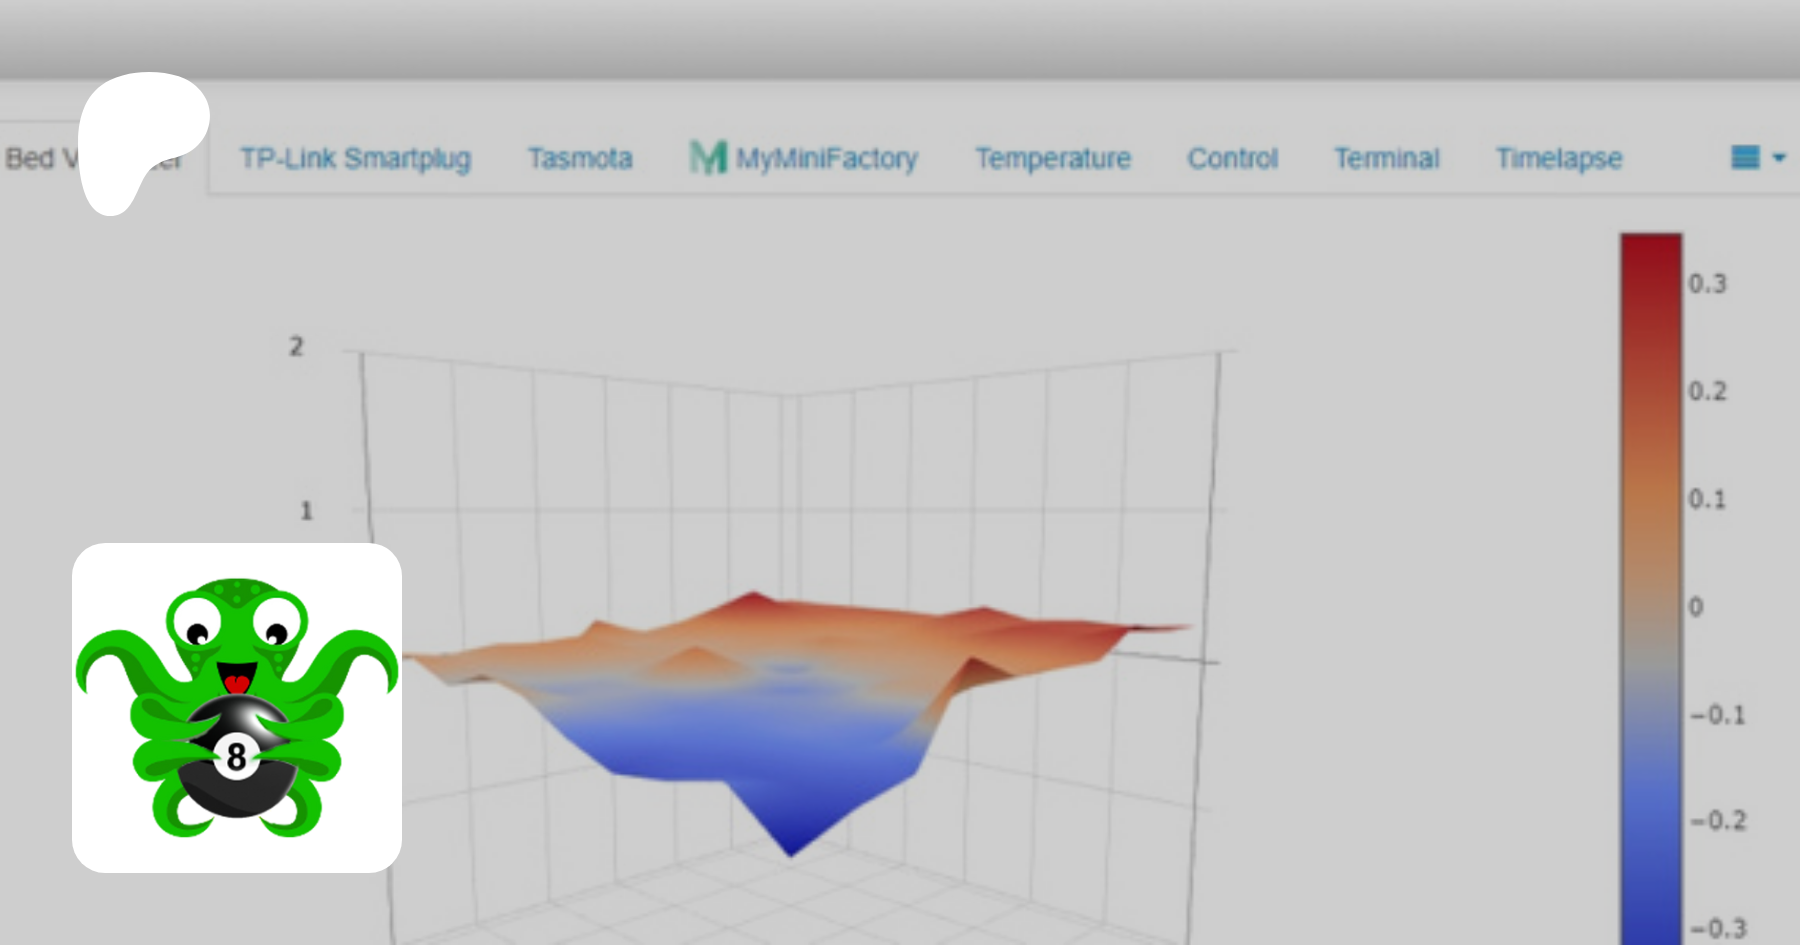Select the MyMiniFactory tab label
The width and height of the screenshot is (1800, 945).
point(826,159)
